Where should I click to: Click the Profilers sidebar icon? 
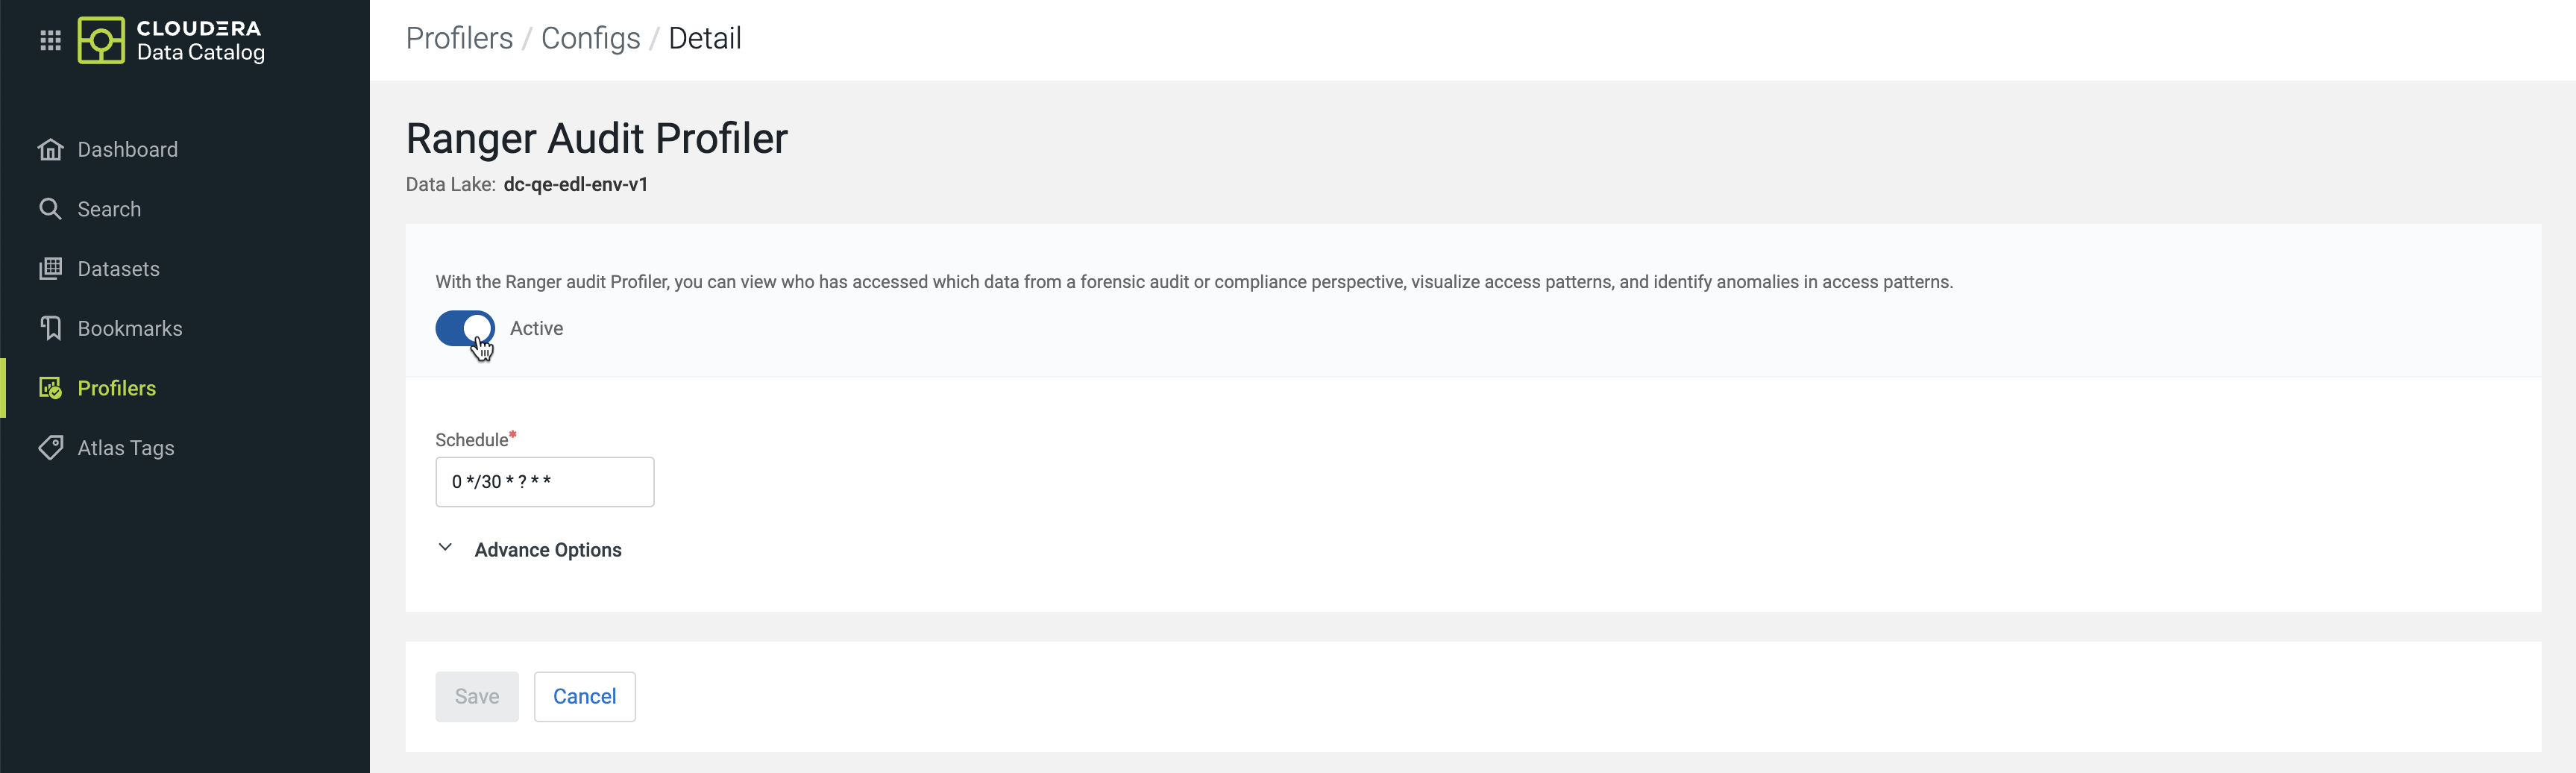click(50, 388)
